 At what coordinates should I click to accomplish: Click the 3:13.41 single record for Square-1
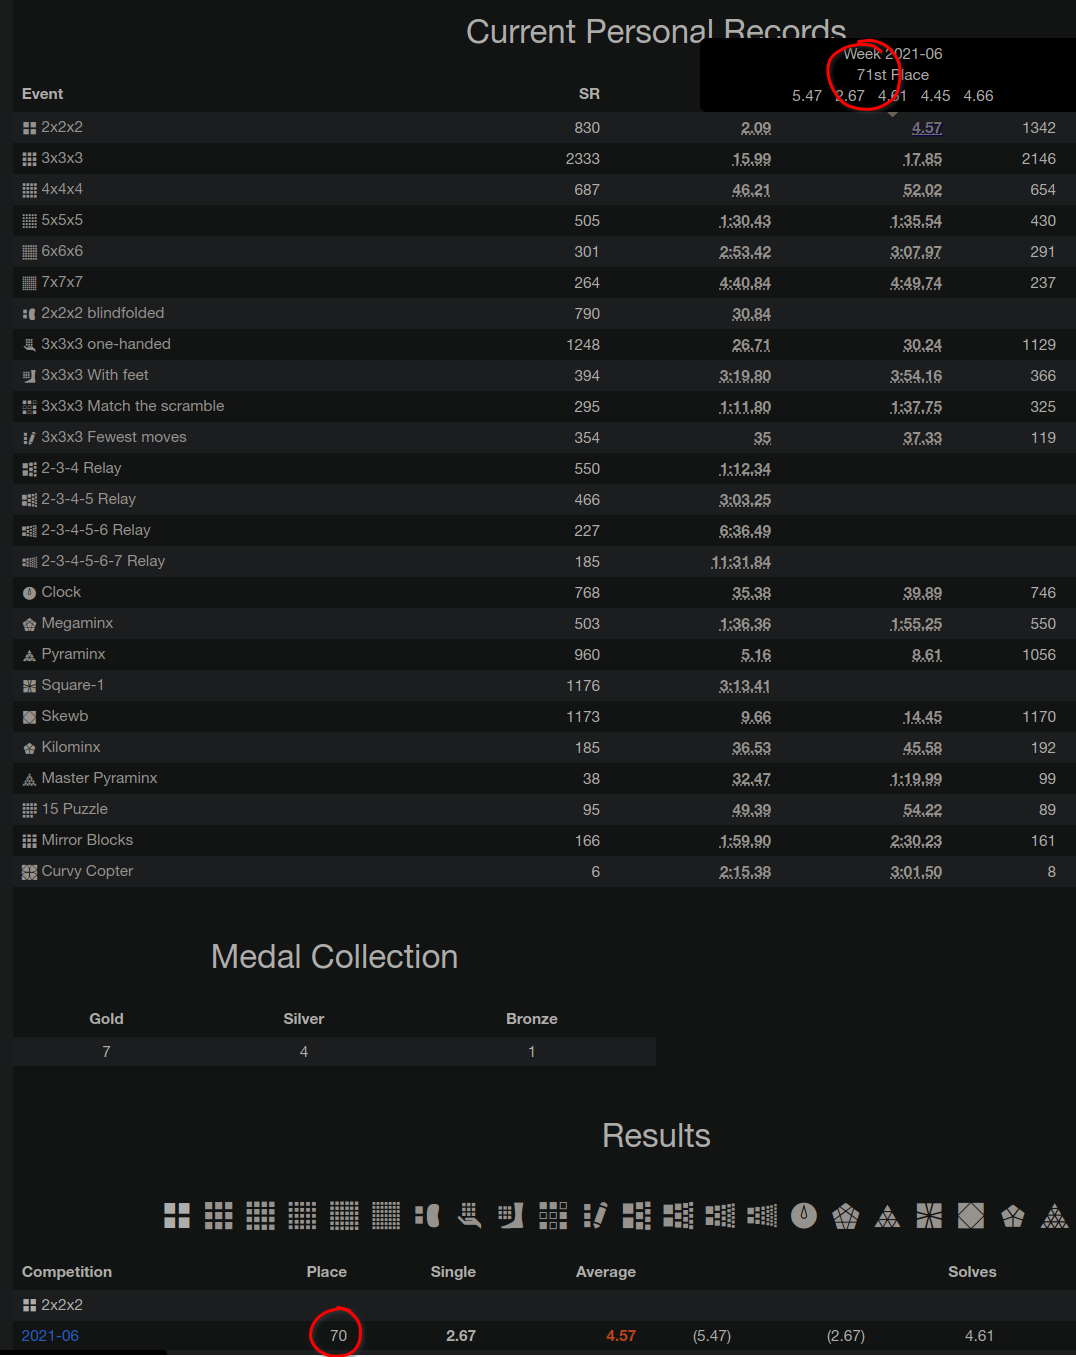[x=745, y=686]
